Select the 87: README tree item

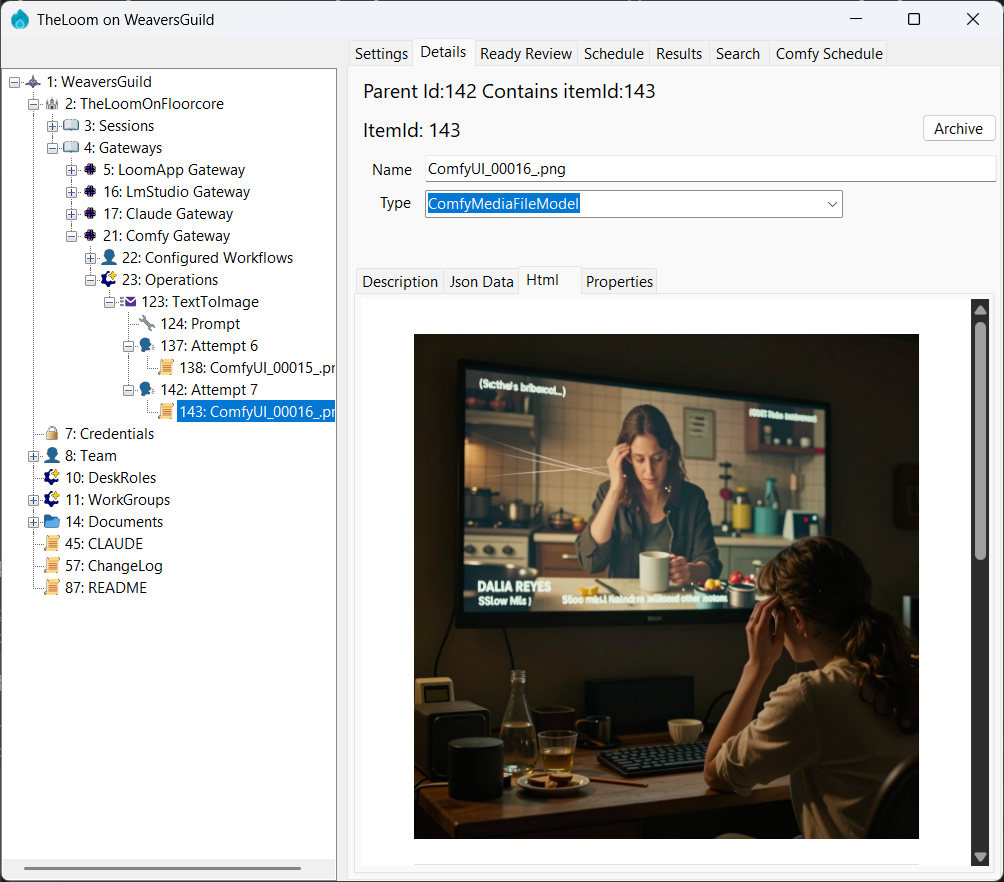[106, 588]
